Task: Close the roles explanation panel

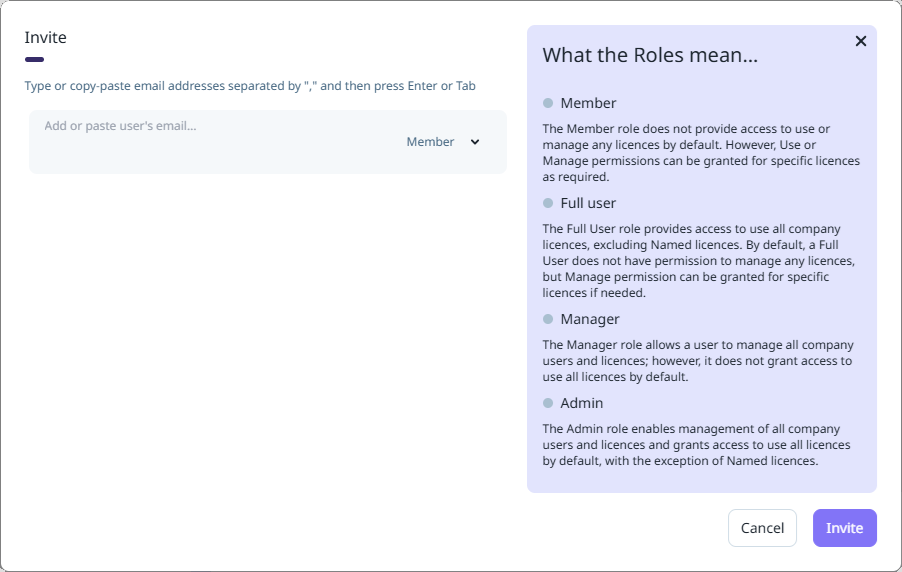Action: coord(860,41)
